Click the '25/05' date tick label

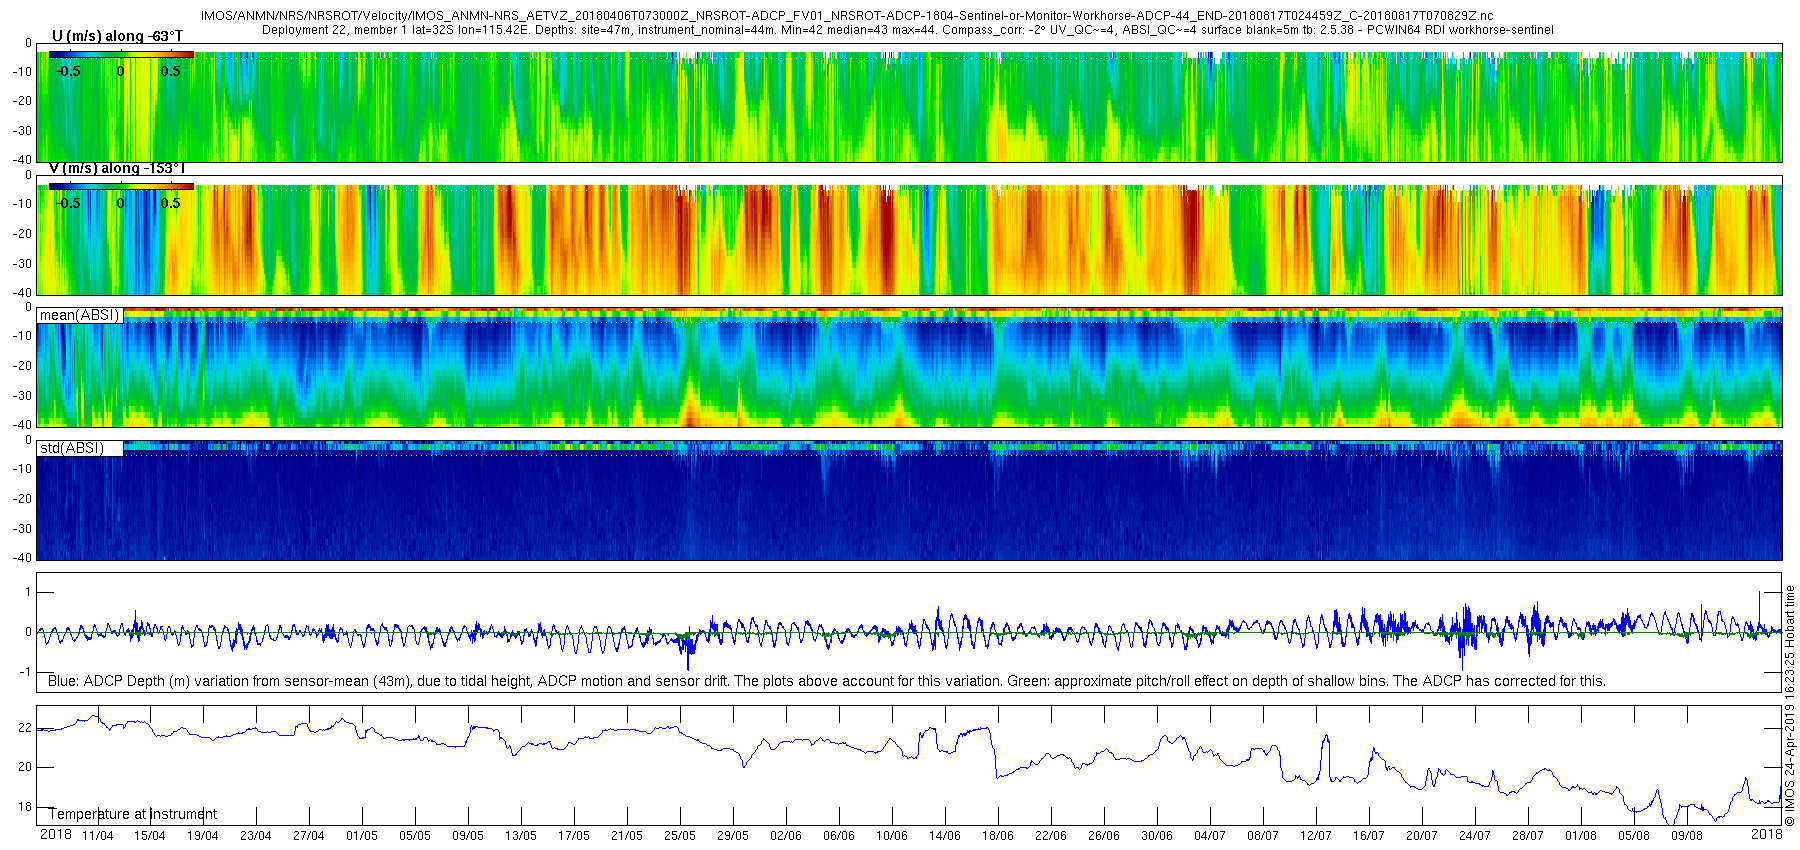680,836
